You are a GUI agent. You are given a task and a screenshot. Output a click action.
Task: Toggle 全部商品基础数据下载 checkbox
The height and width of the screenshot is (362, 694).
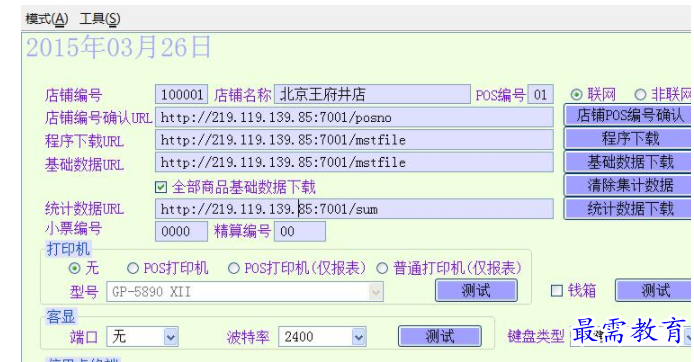tap(161, 187)
